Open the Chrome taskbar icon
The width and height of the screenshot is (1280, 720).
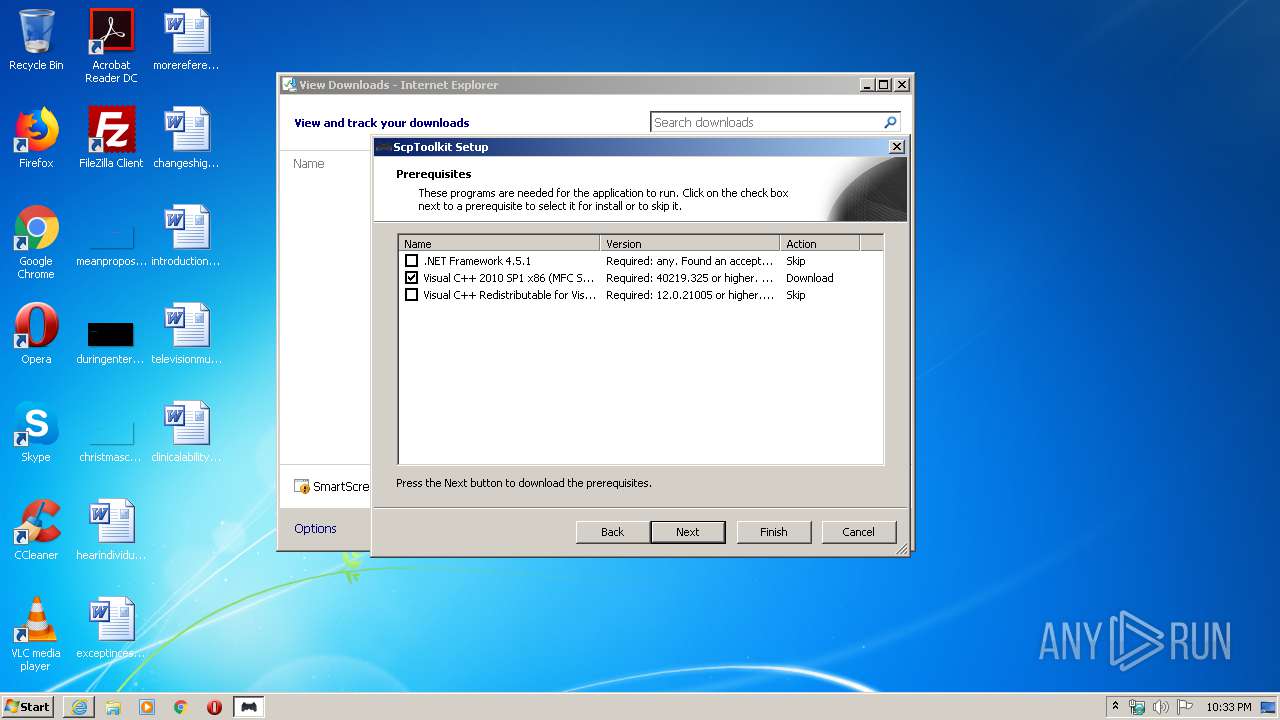pos(181,707)
